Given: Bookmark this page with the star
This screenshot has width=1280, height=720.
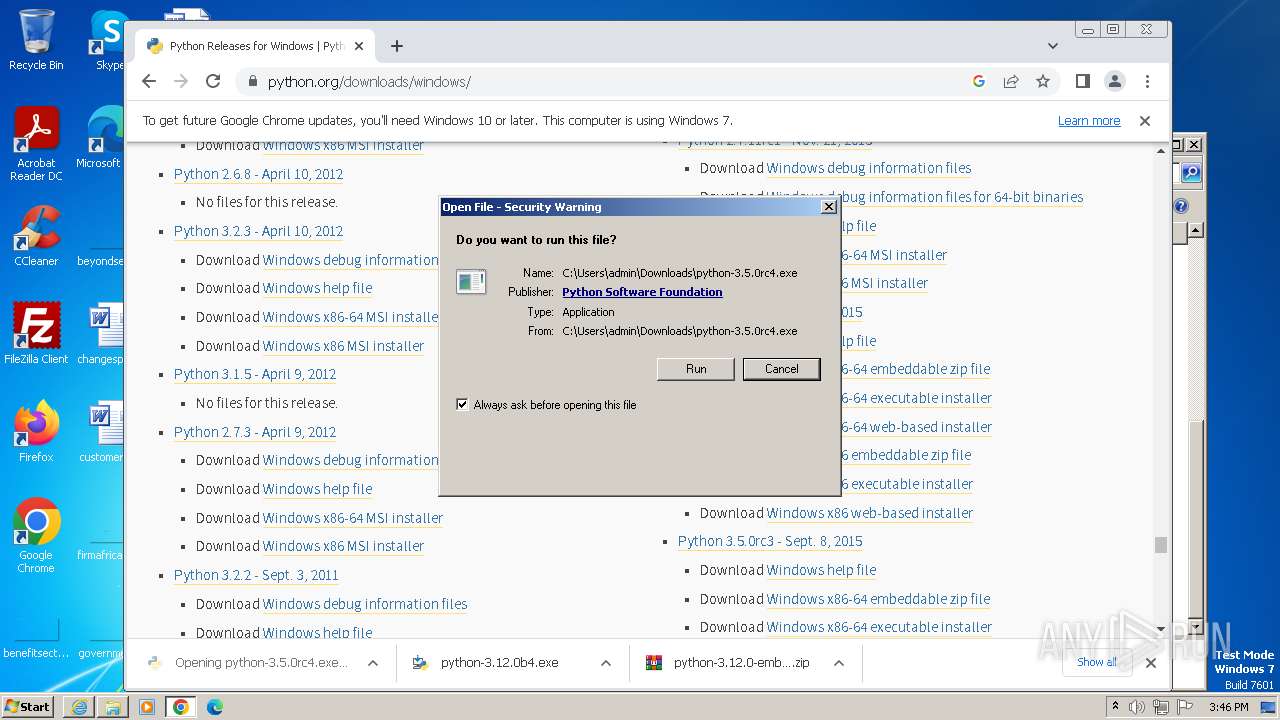Looking at the screenshot, I should [1043, 82].
